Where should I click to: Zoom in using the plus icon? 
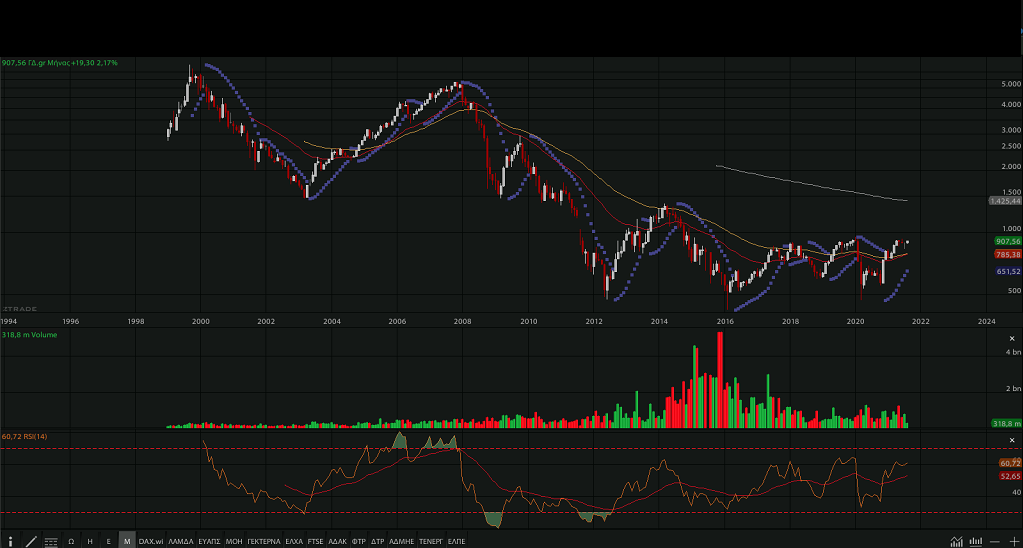[x=1013, y=541]
